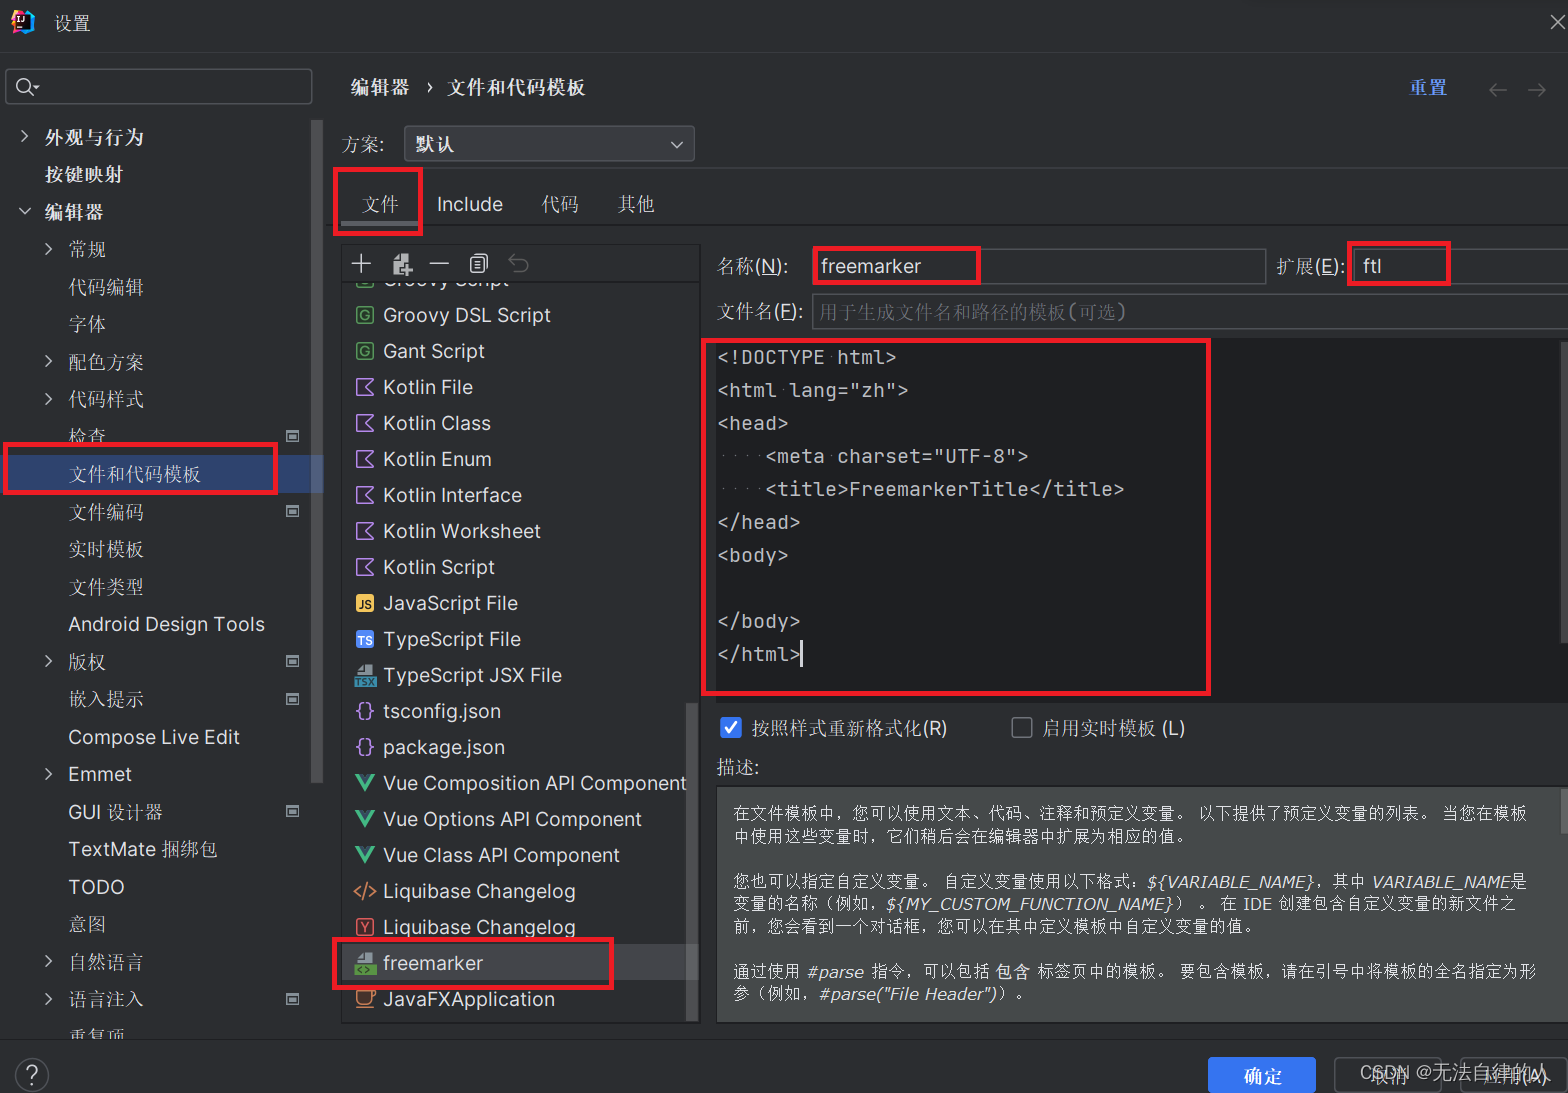Open the 方案 默认 dropdown
Viewport: 1568px width, 1093px height.
click(549, 144)
